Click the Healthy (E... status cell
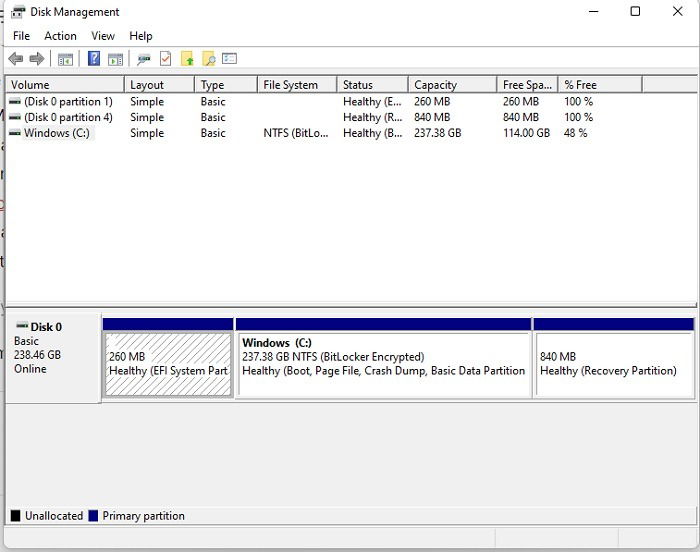 [372, 101]
